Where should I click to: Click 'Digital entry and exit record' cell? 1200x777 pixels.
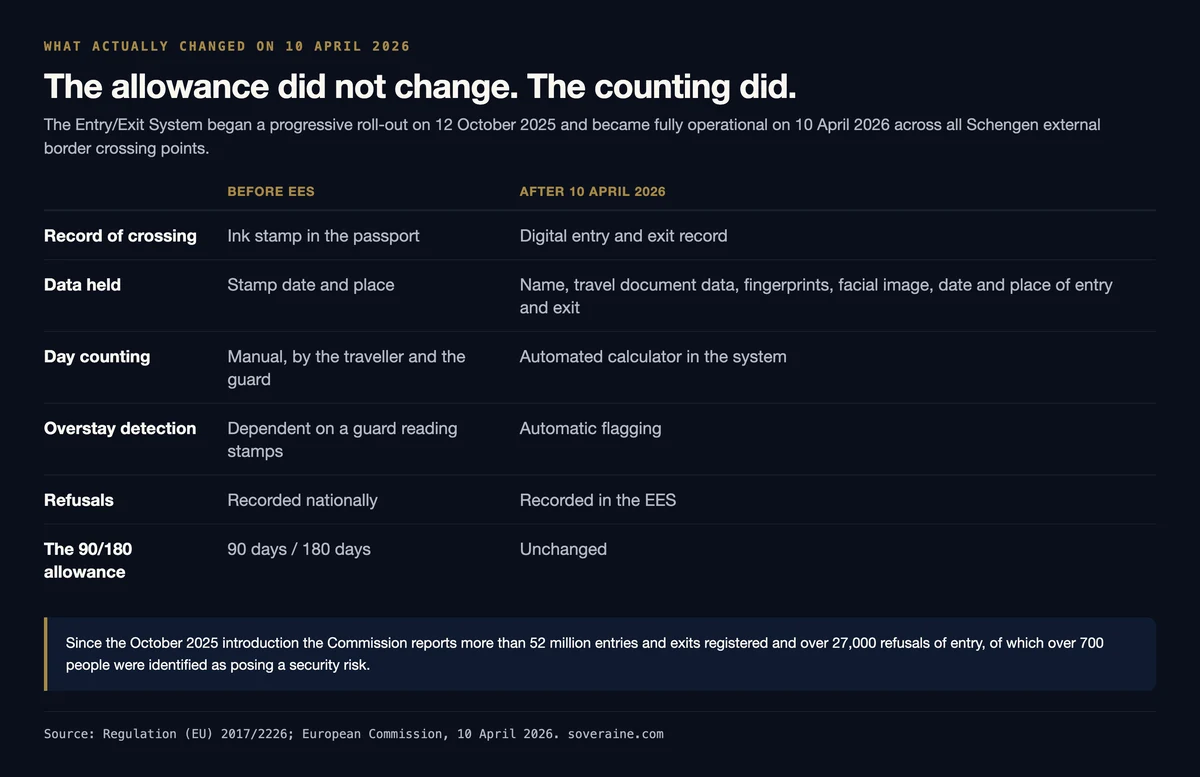623,236
